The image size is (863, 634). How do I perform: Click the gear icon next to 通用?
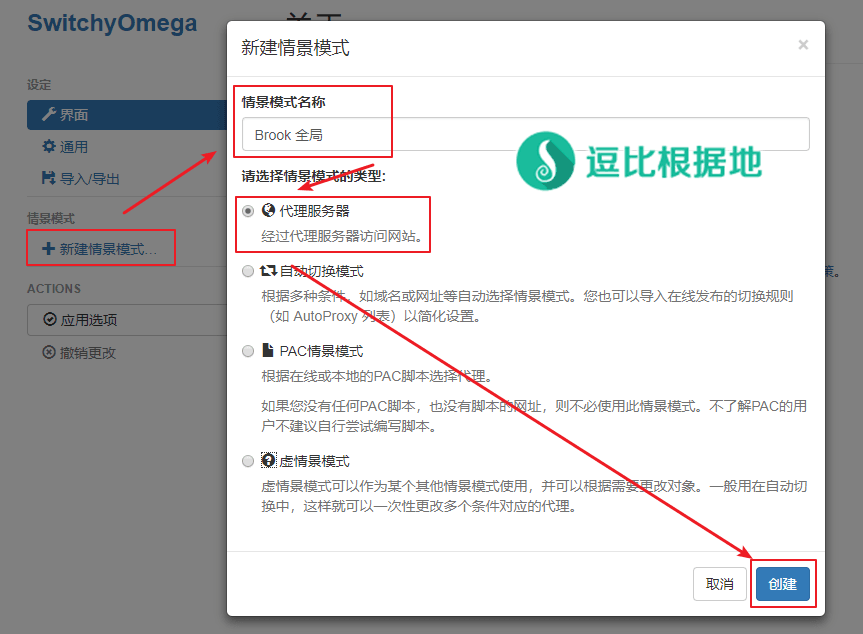[48, 147]
